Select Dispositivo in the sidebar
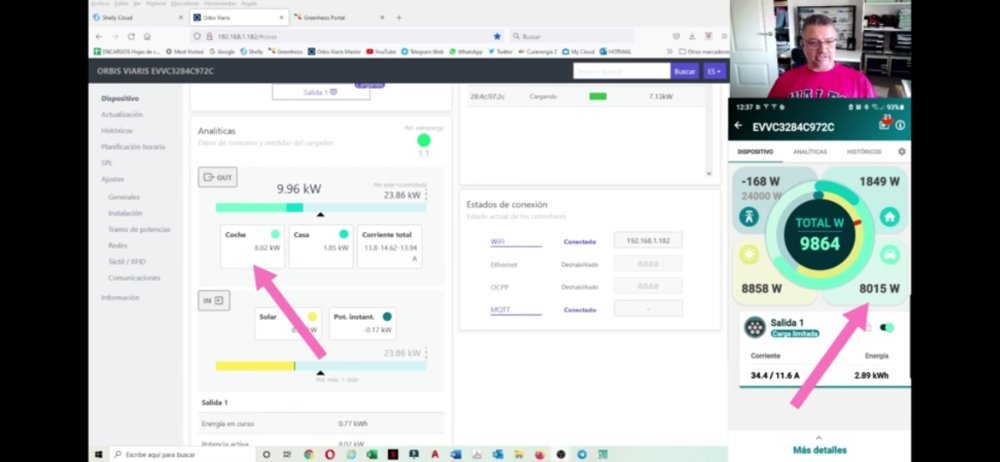Screen dimensions: 1000x462 (120, 98)
